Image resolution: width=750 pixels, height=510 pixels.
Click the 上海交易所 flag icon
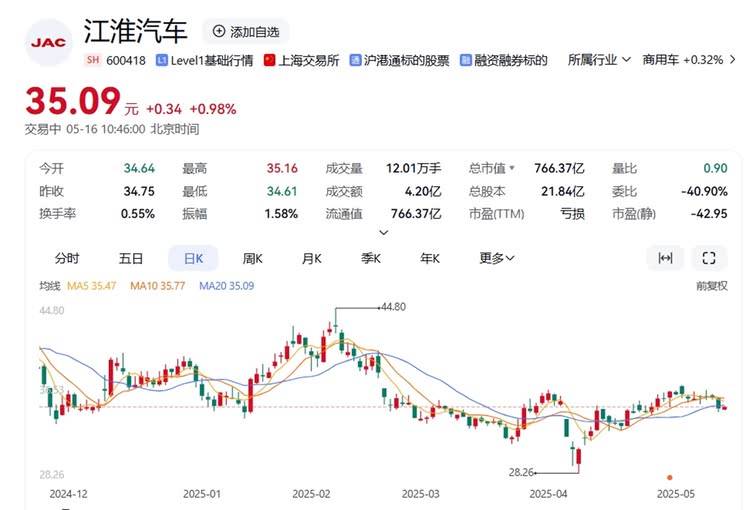(269, 60)
